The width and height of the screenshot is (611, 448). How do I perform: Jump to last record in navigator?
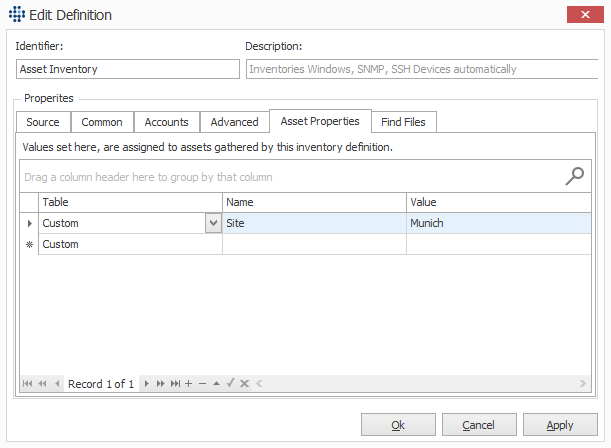[175, 384]
